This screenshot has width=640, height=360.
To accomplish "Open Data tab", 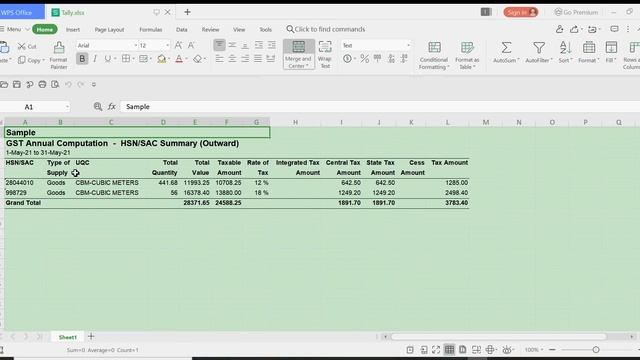I will (x=182, y=29).
